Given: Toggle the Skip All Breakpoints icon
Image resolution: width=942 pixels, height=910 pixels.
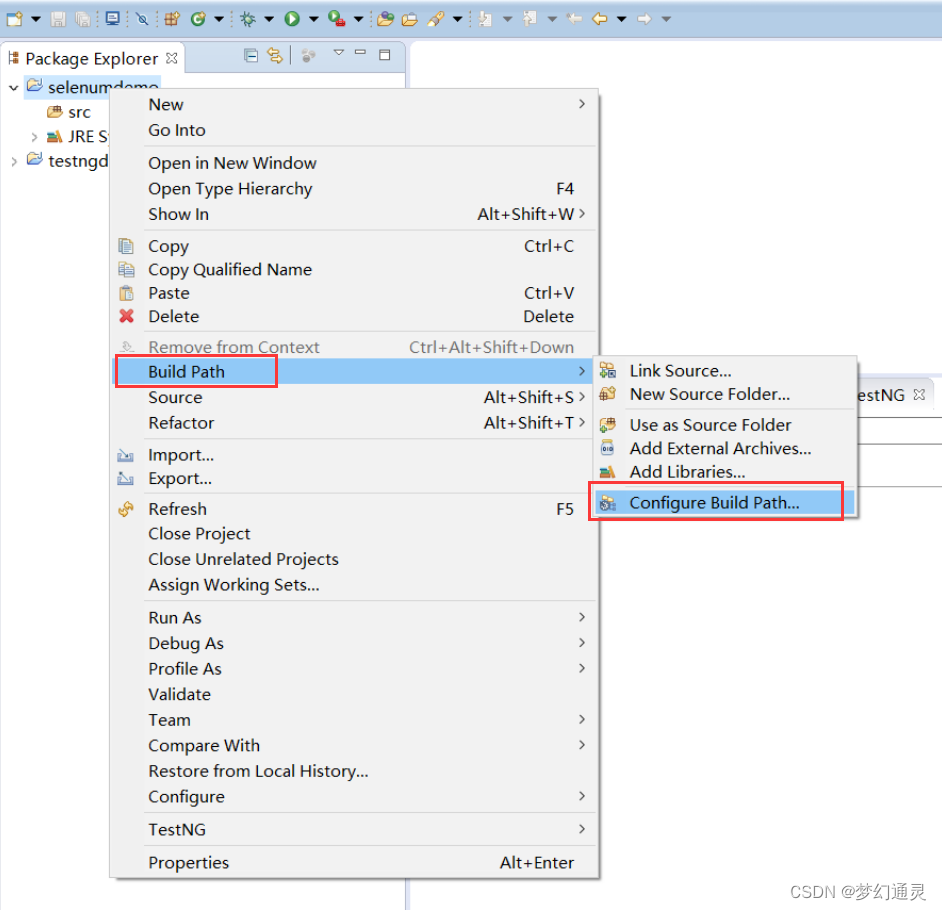Looking at the screenshot, I should click(142, 19).
